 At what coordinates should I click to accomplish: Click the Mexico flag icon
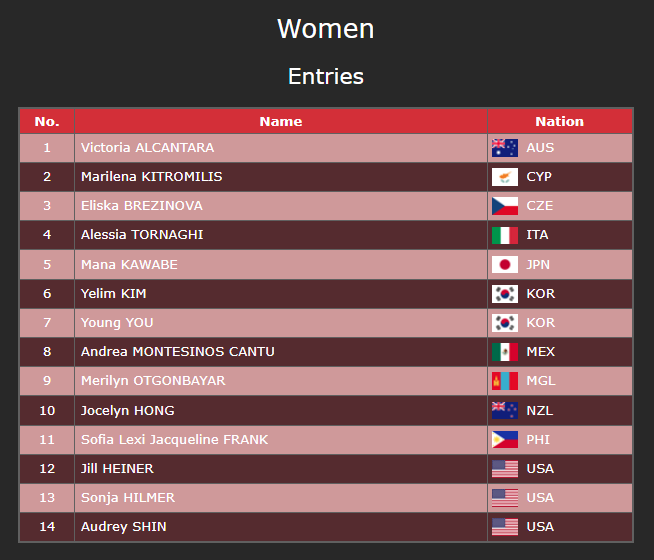504,352
